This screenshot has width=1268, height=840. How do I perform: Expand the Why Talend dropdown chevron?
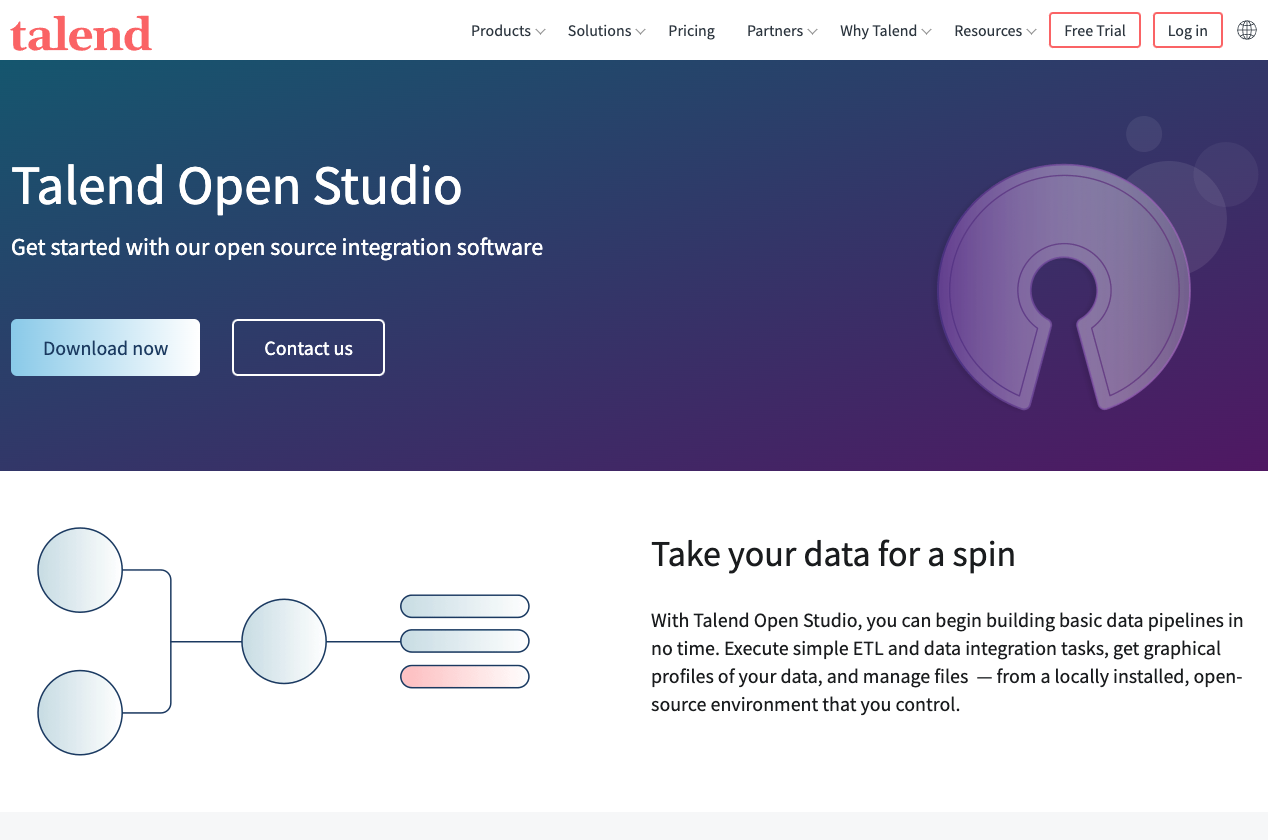click(x=927, y=32)
